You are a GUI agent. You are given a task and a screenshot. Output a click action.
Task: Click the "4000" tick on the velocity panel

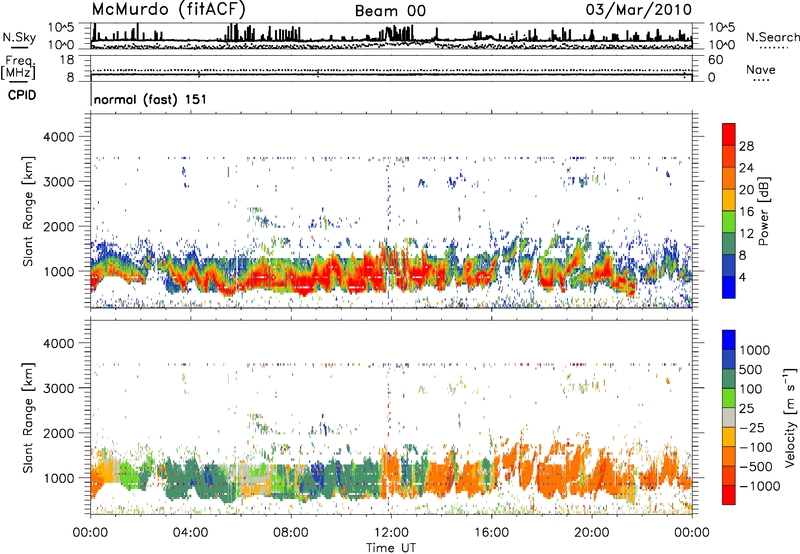pos(61,343)
